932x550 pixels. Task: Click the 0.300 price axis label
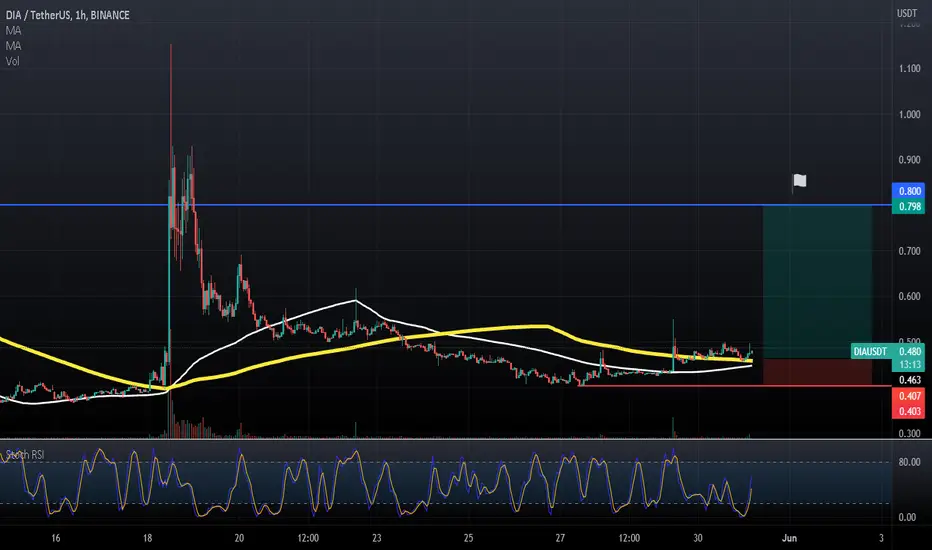(909, 433)
